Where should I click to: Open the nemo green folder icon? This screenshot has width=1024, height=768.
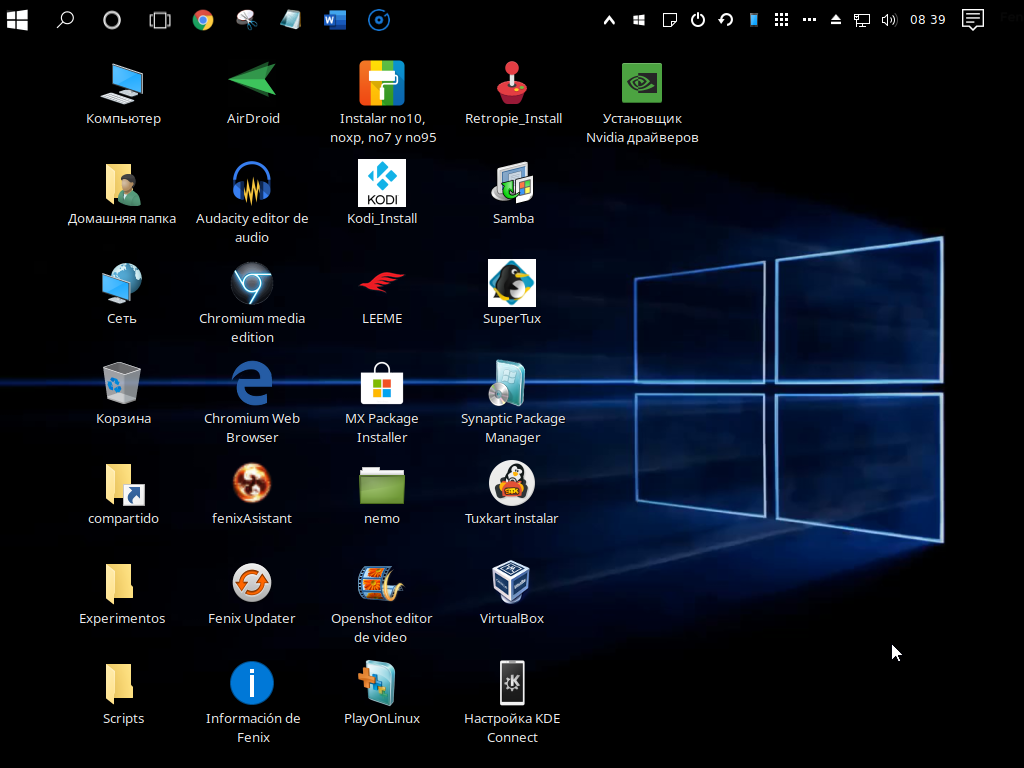coord(382,485)
